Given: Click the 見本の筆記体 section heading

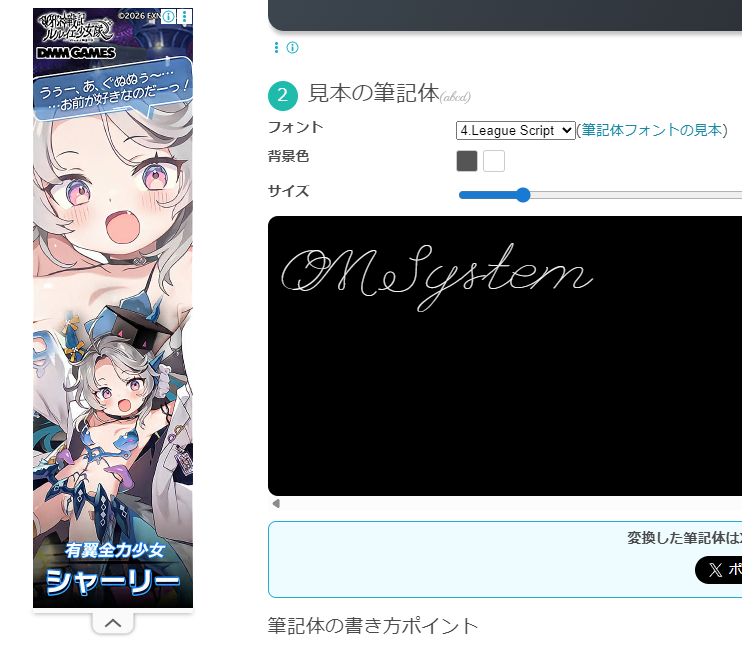Looking at the screenshot, I should coord(373,94).
